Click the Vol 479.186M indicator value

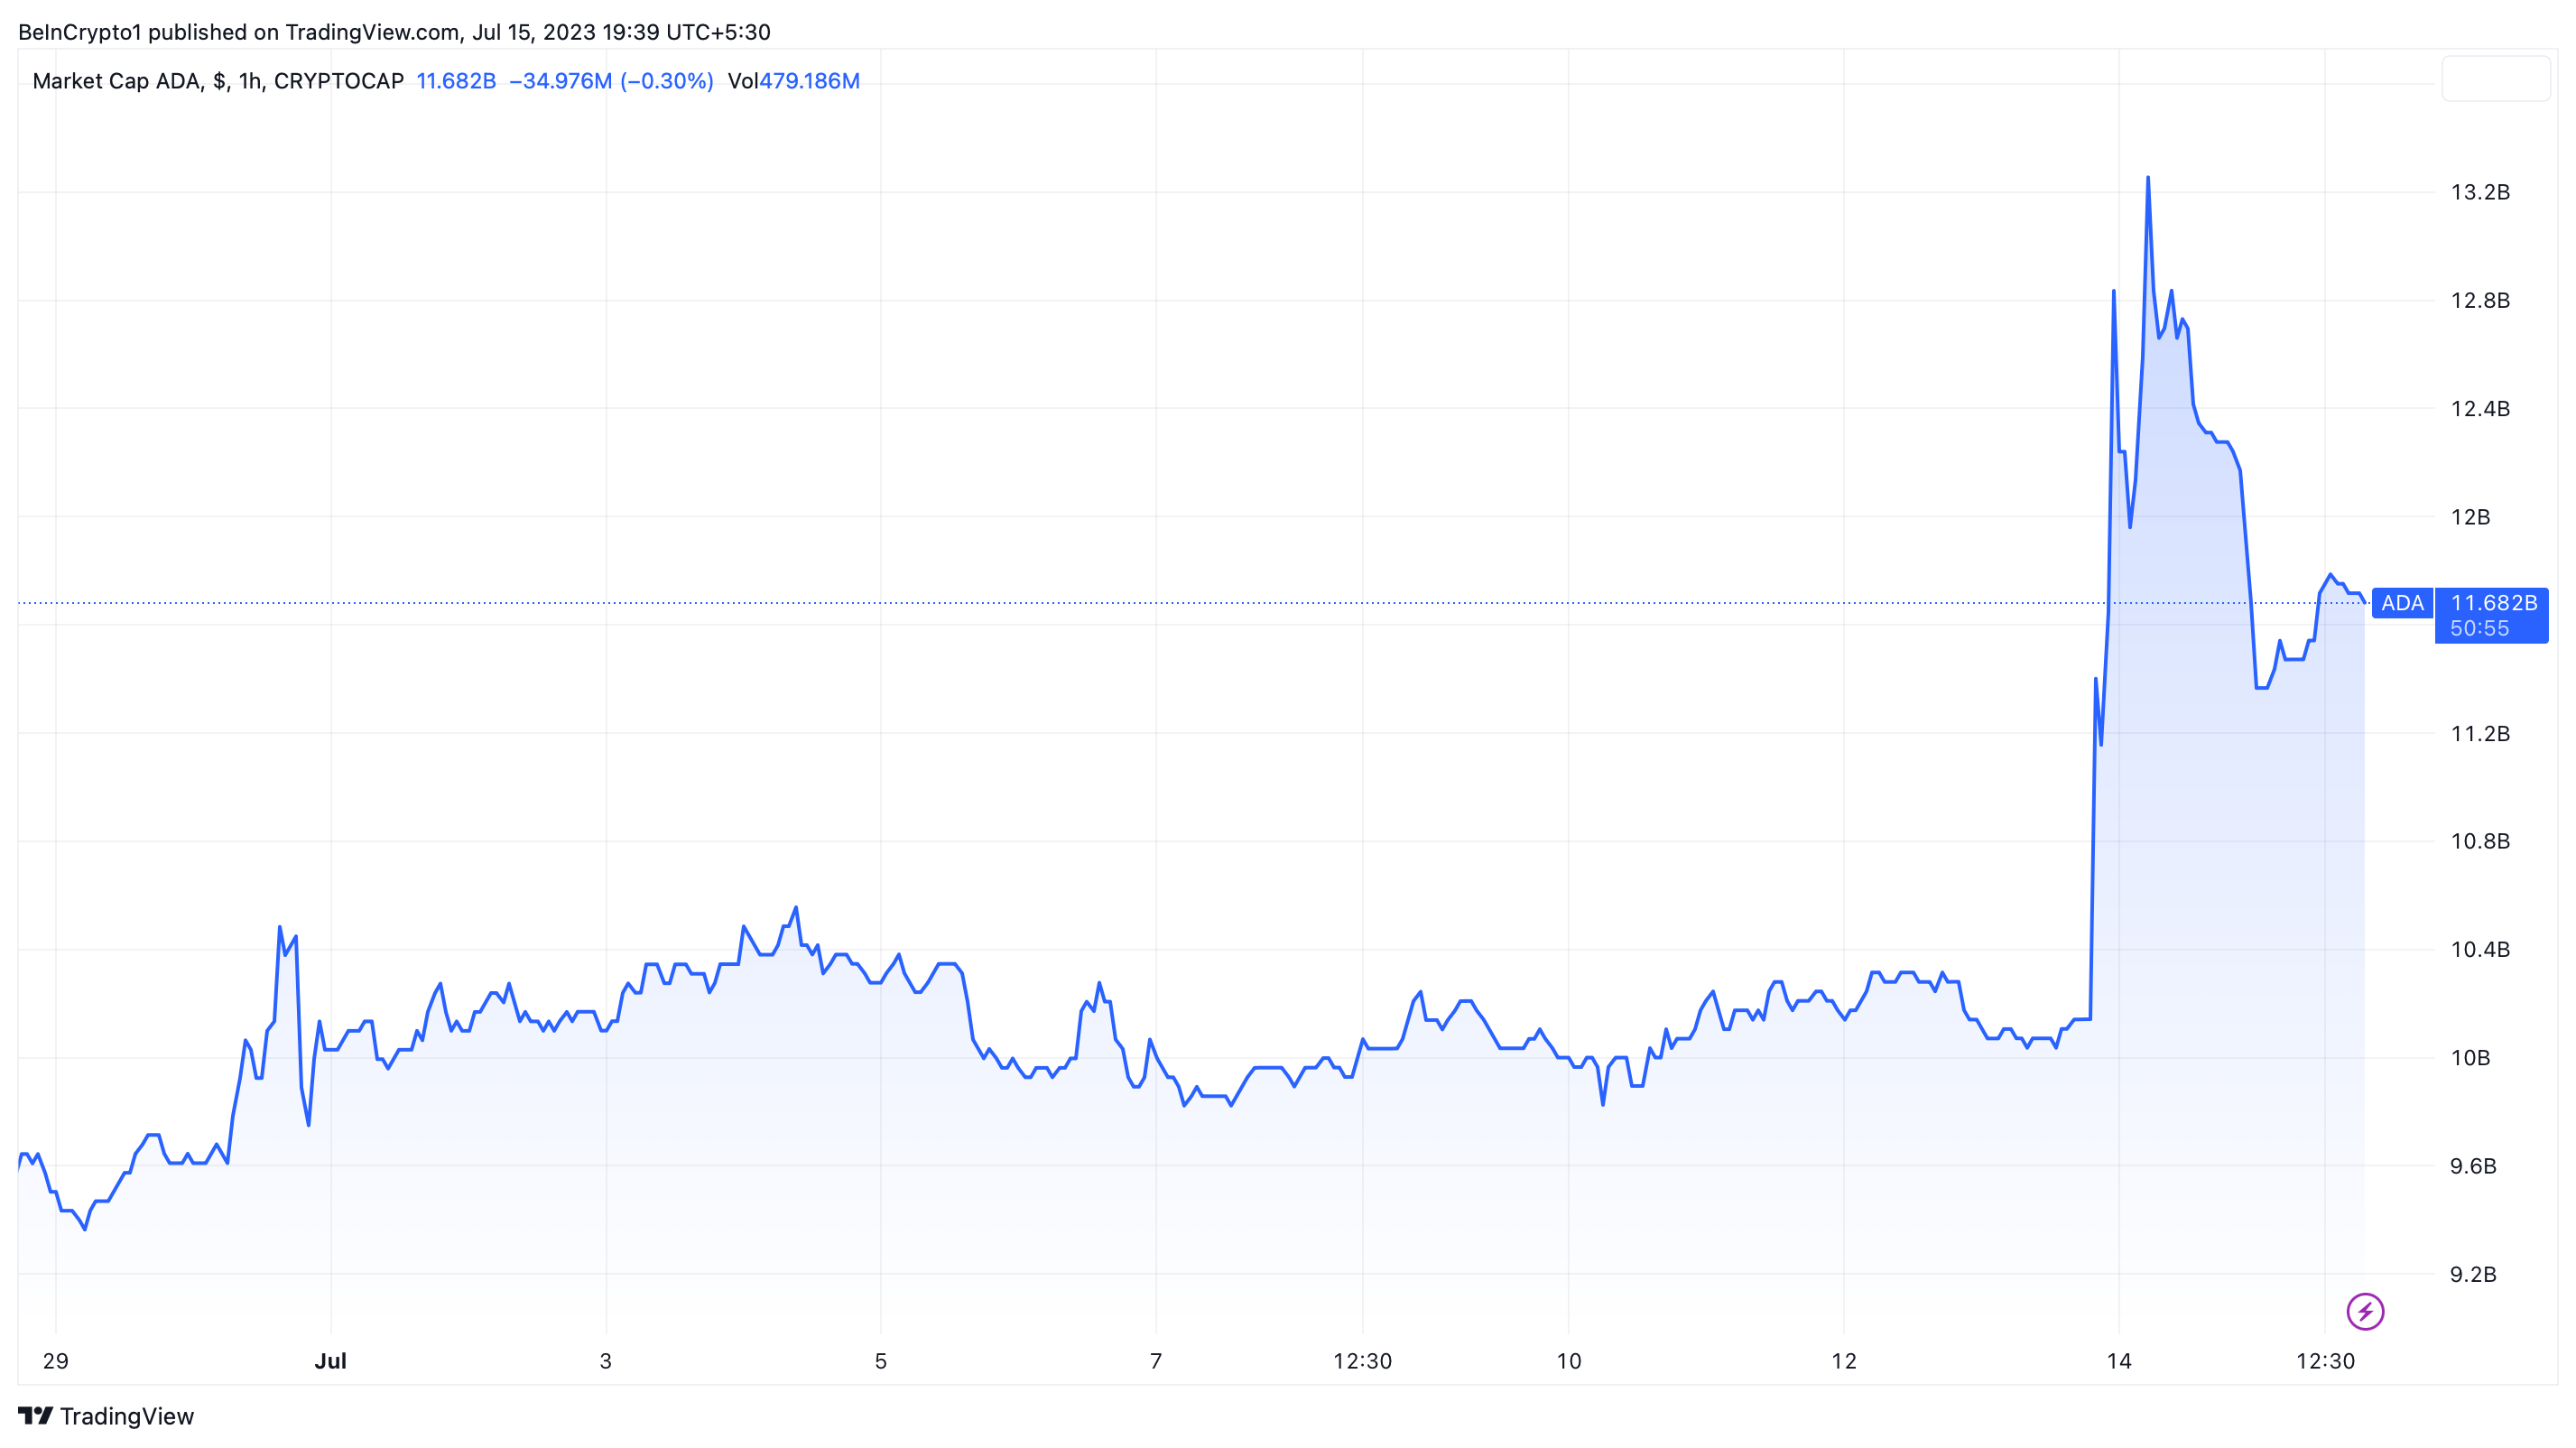coord(794,81)
